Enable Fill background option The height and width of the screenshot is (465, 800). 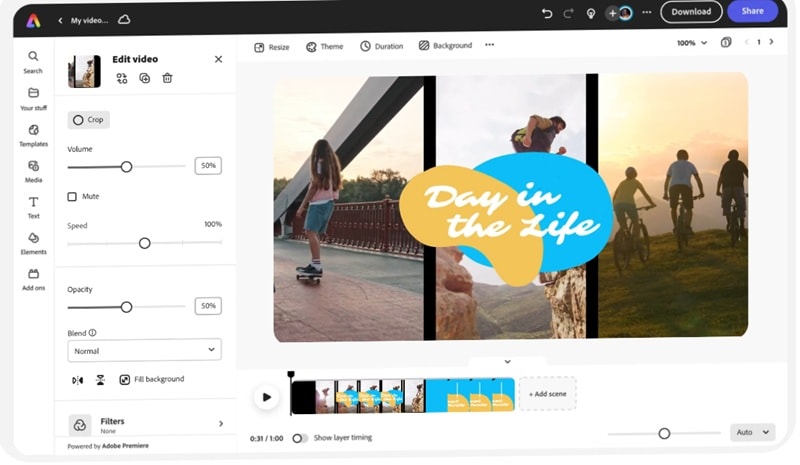152,379
